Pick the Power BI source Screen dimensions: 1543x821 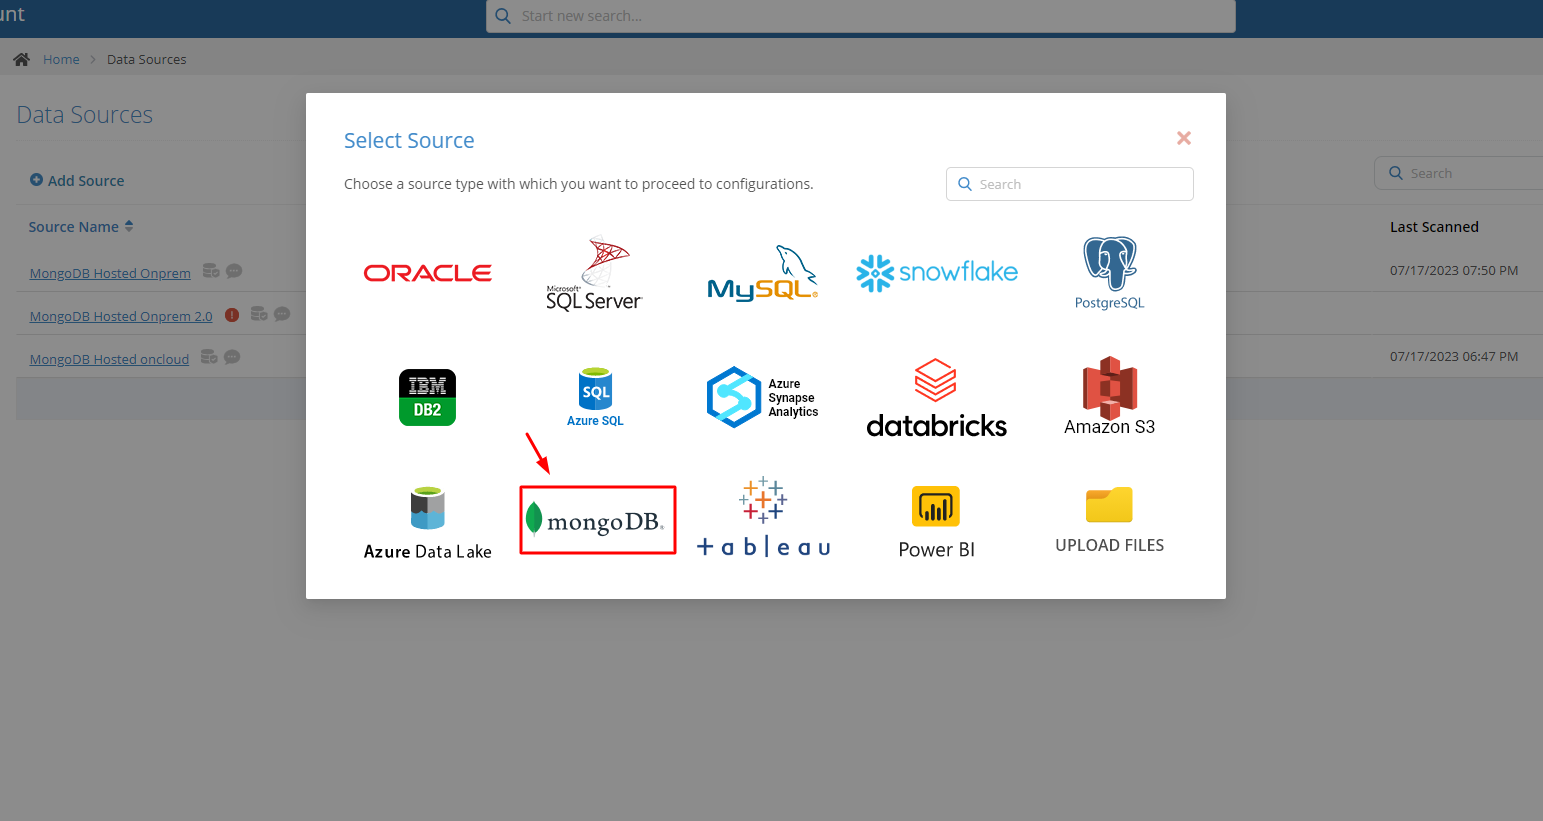[937, 522]
